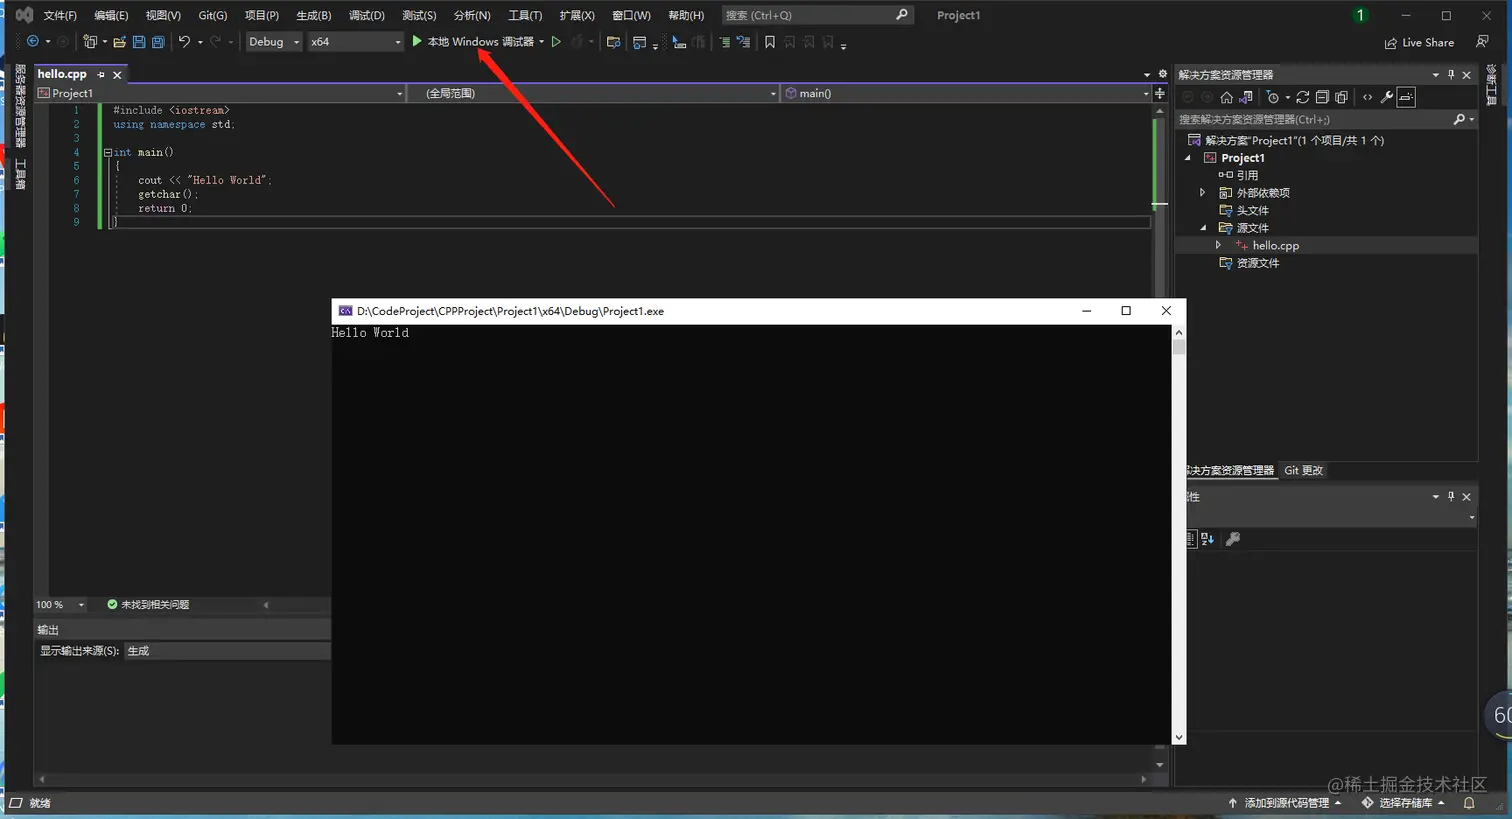
Task: Toggle the pin on the hello.cpp tab
Action: [101, 74]
